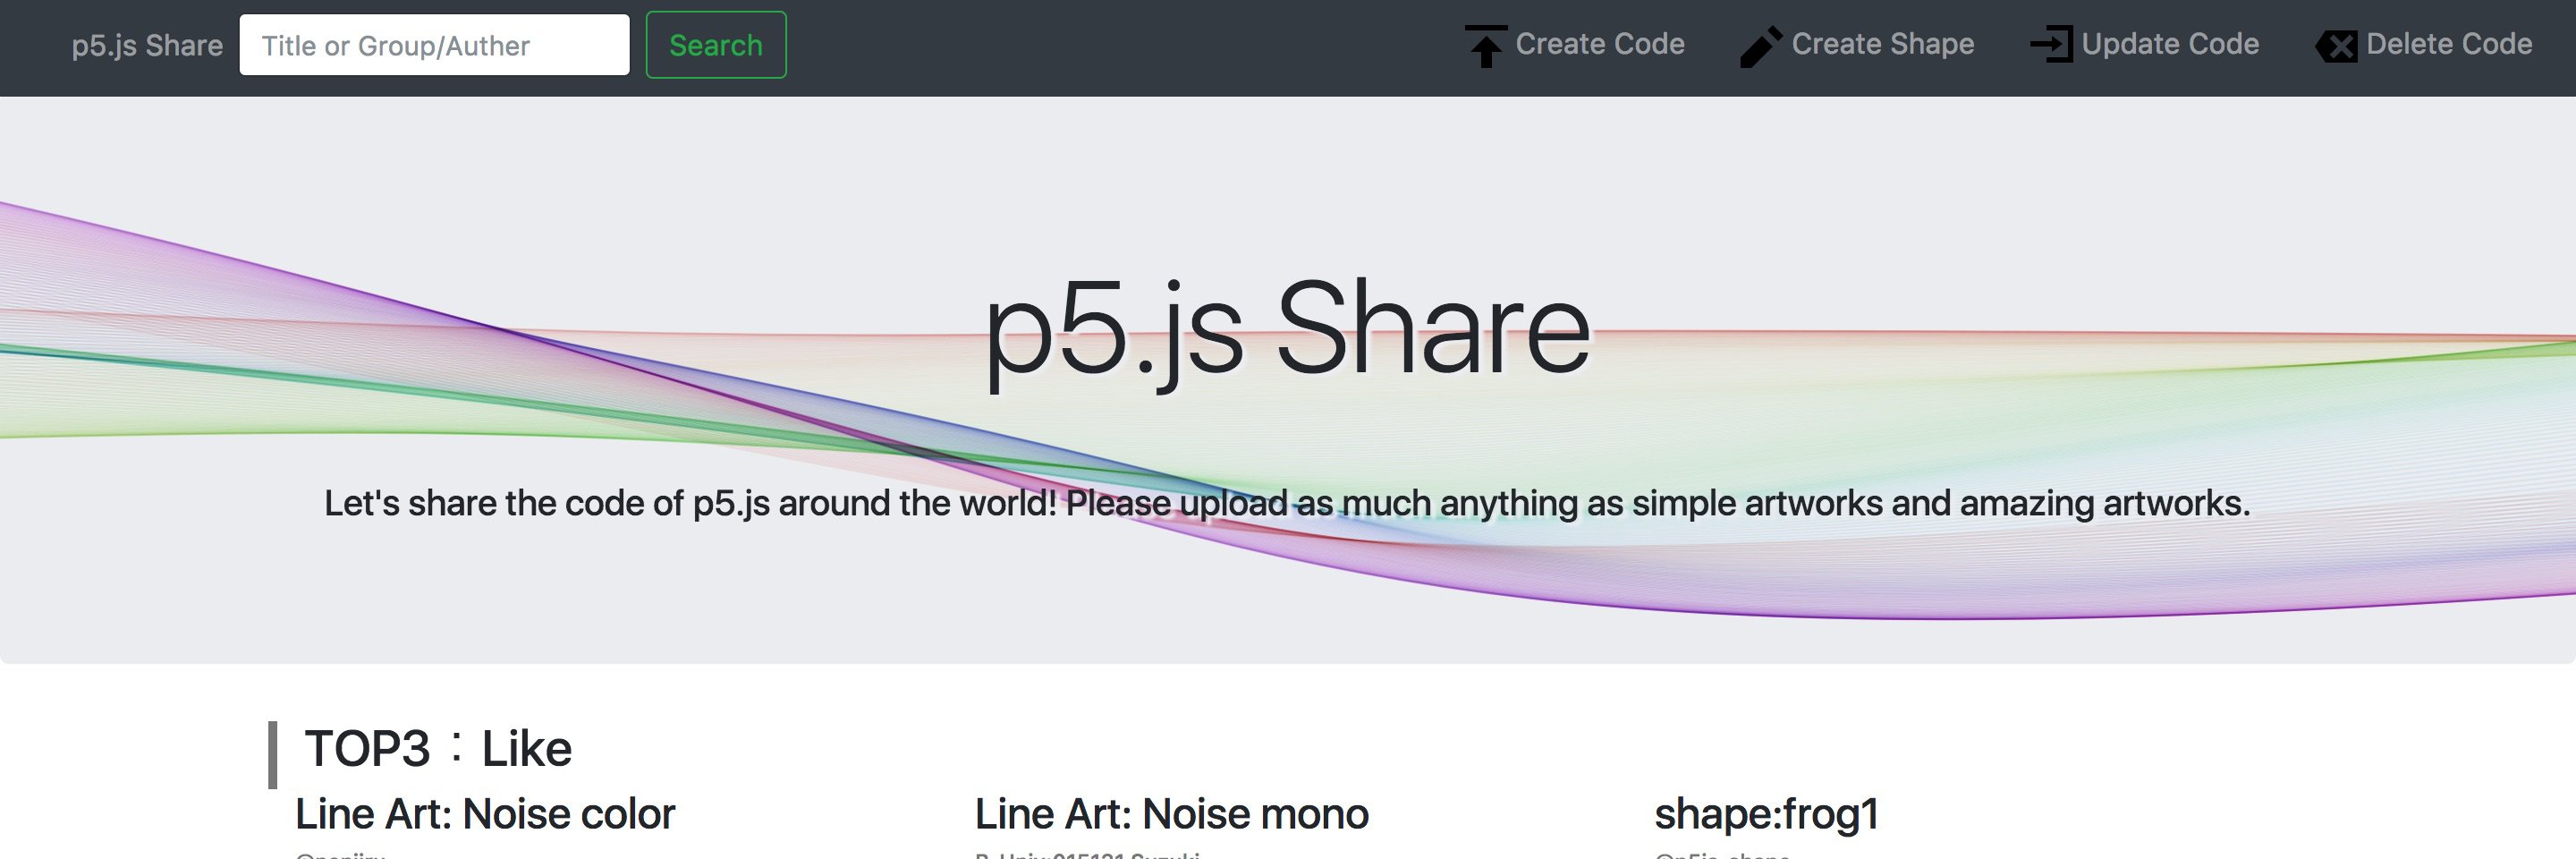
Task: Open the Create Code menu item
Action: pos(1600,44)
